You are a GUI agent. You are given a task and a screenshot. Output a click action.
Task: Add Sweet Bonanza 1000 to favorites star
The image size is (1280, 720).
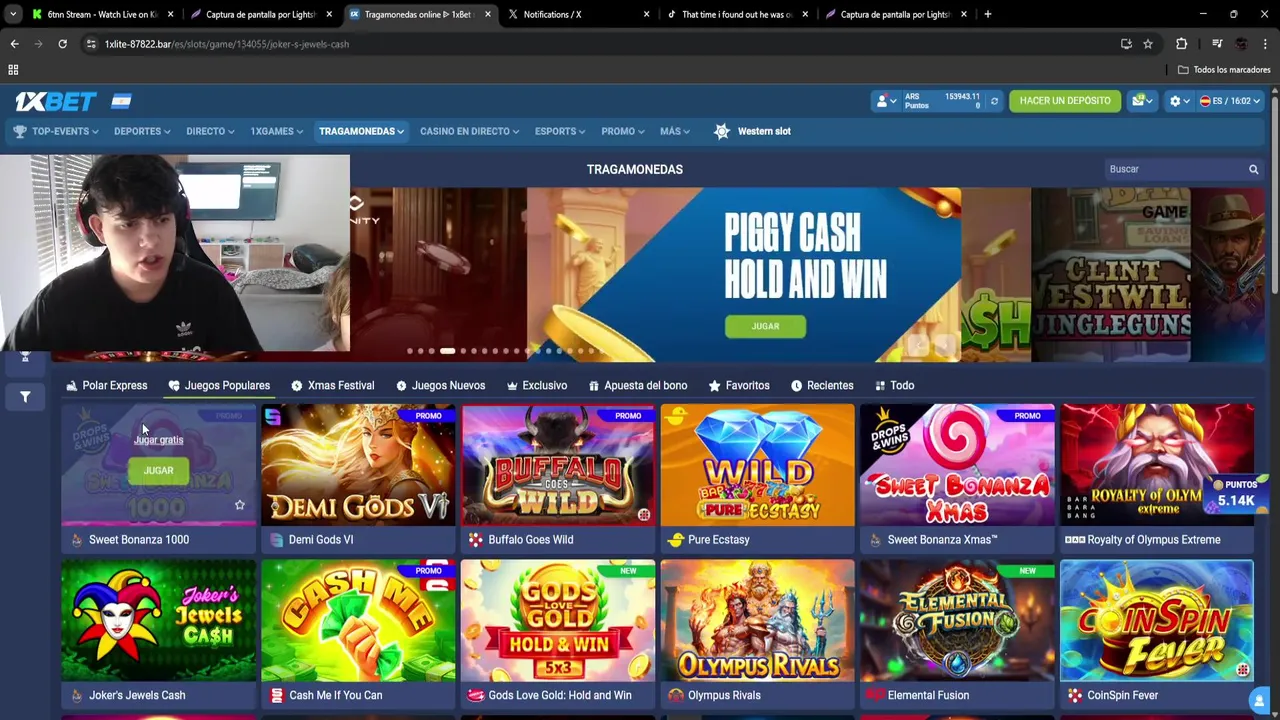[x=239, y=505]
